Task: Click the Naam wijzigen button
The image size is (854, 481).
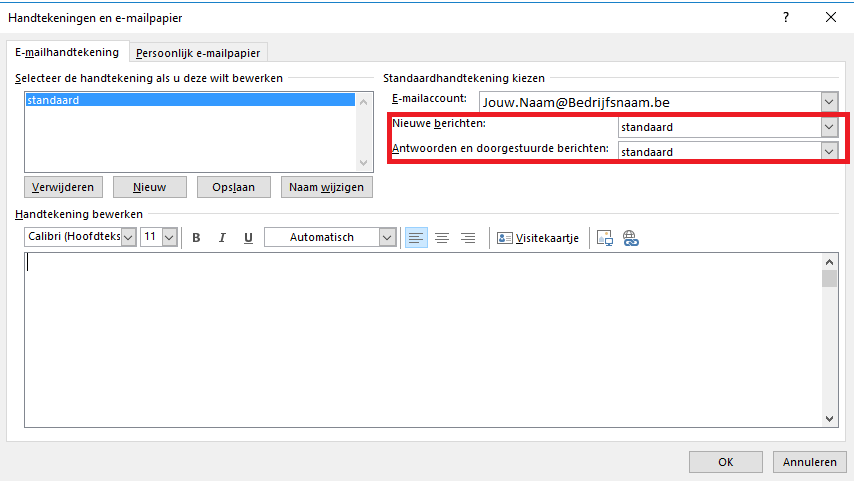Action: click(327, 187)
